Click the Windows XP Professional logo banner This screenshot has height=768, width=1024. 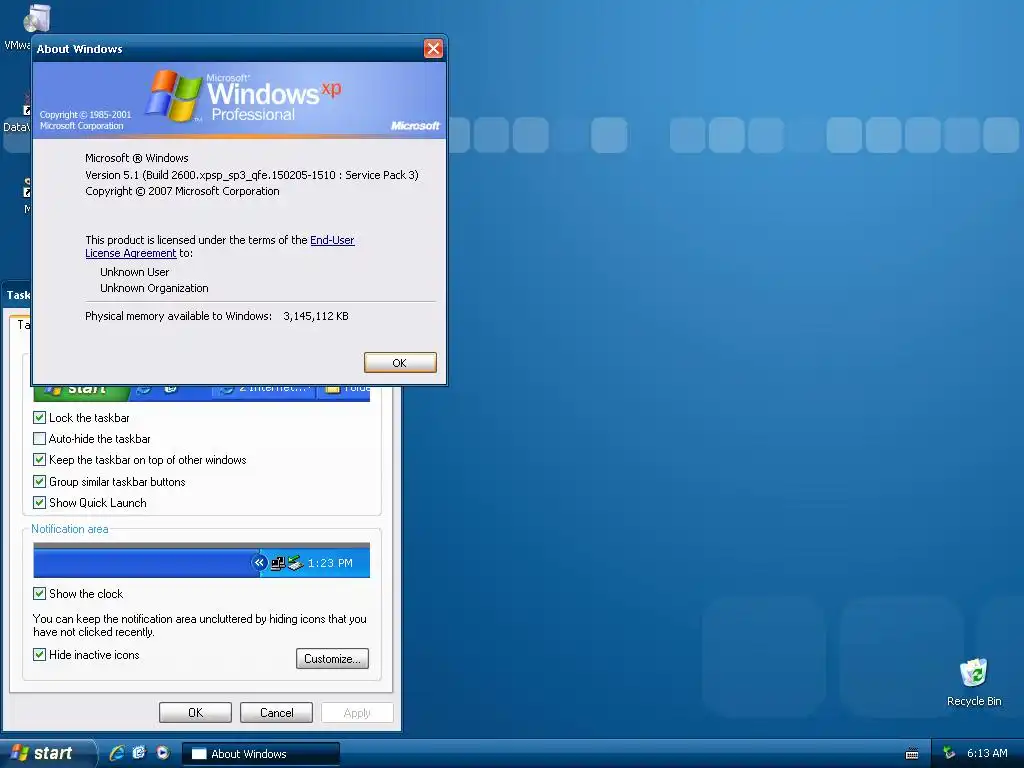click(x=239, y=100)
